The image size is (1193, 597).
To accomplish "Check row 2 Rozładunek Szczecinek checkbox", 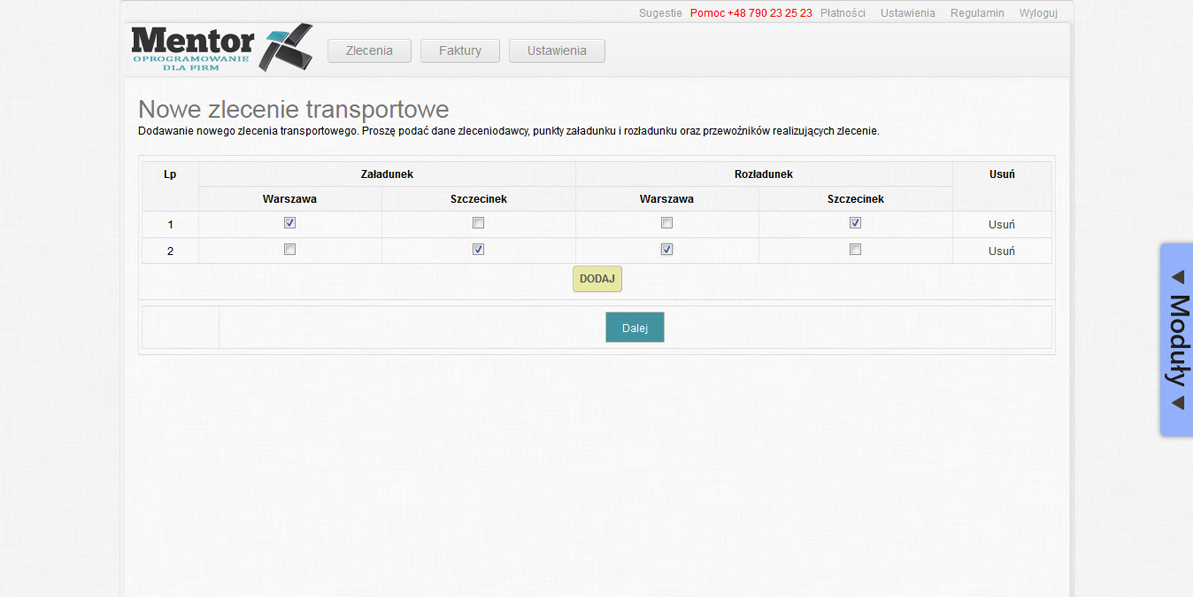I will coord(855,249).
